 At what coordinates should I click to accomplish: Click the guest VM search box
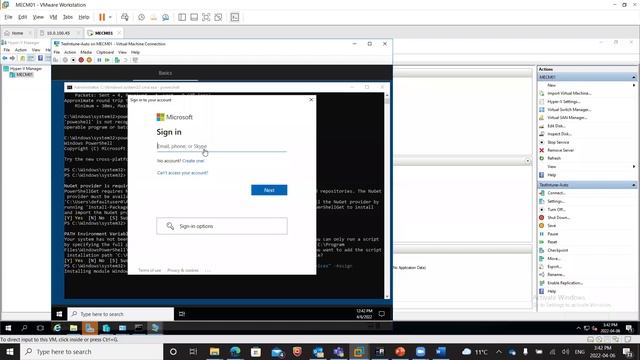tap(121, 314)
